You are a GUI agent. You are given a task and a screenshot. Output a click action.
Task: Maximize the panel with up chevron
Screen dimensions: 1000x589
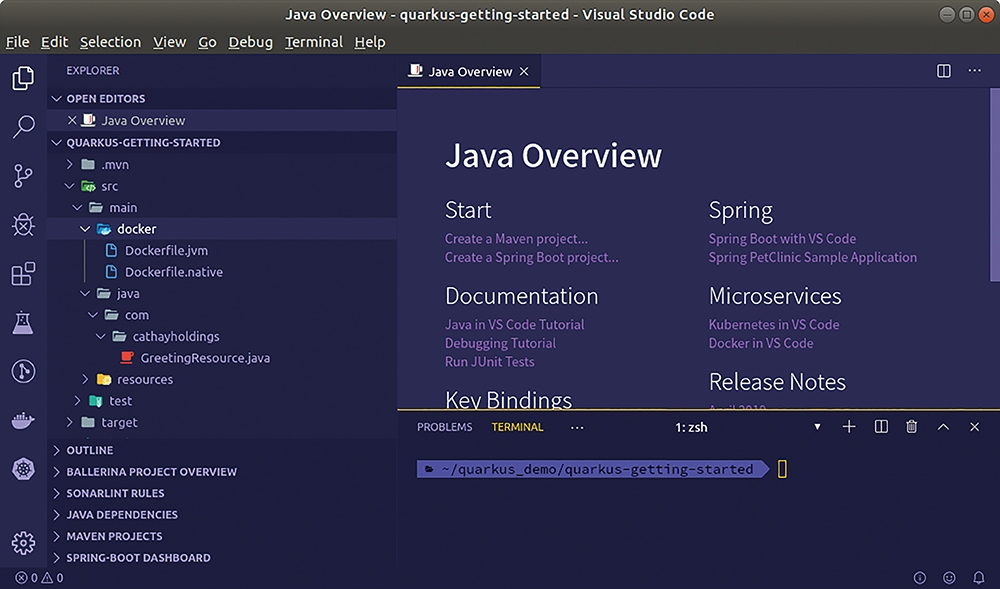[x=943, y=427]
